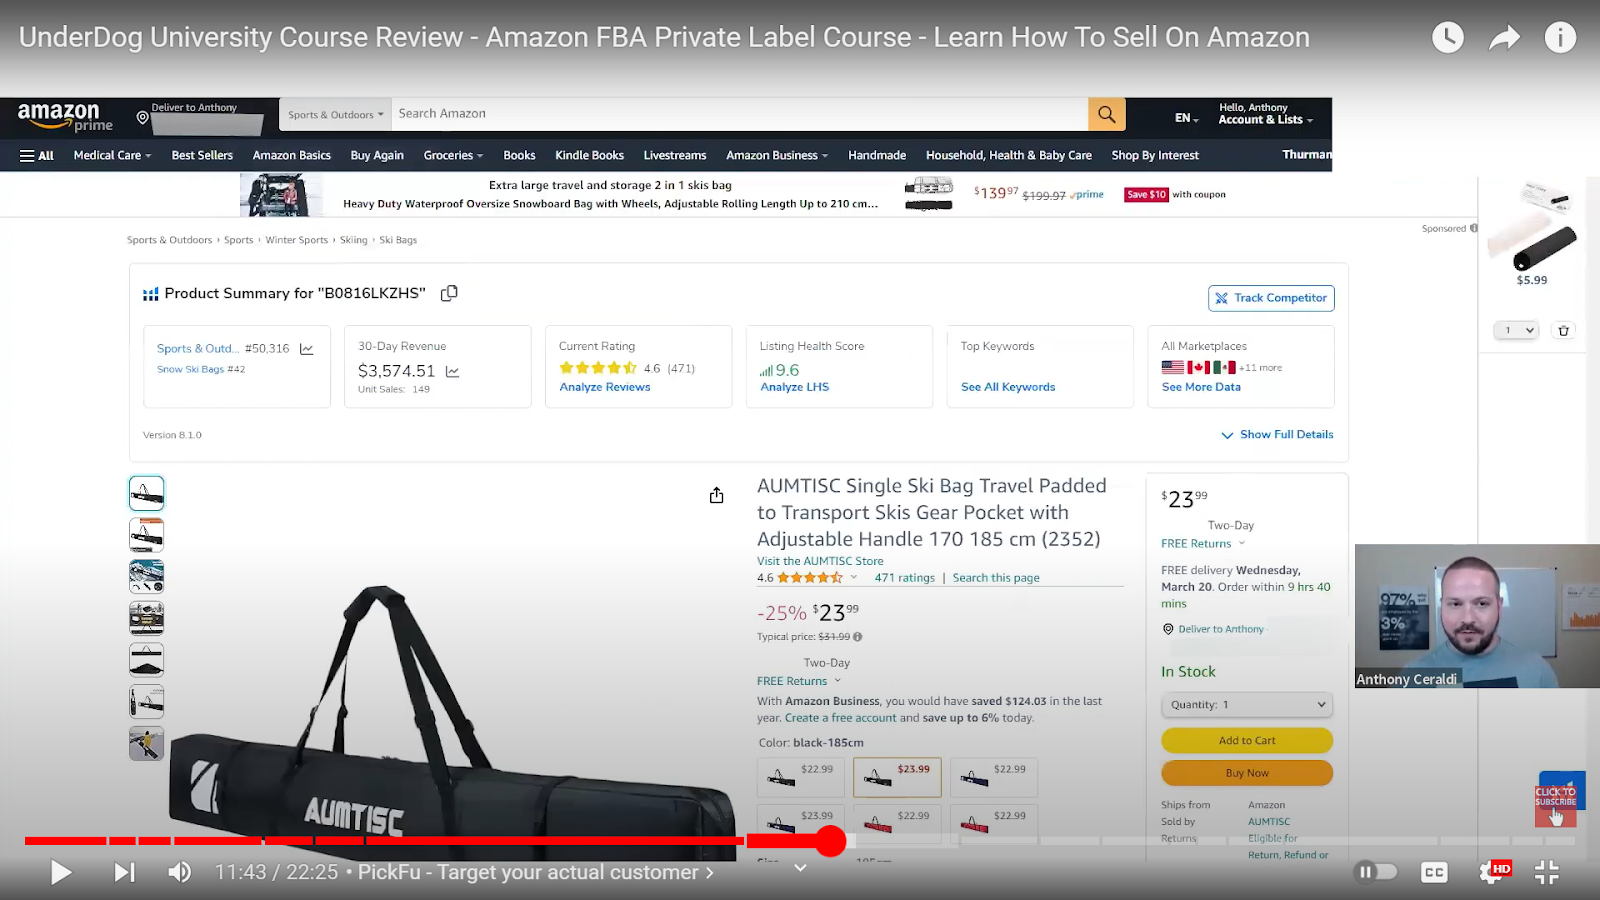Exit full screen mode
The width and height of the screenshot is (1600, 900).
click(1547, 872)
